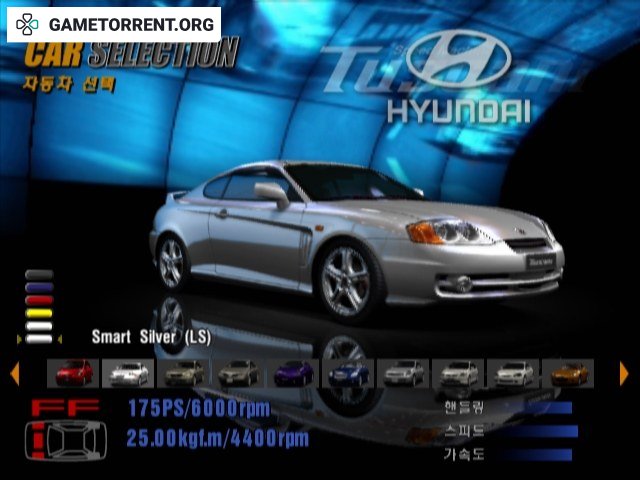Choose the third car thumbnail, beige sedan
The image size is (640, 480).
pyautogui.click(x=183, y=373)
